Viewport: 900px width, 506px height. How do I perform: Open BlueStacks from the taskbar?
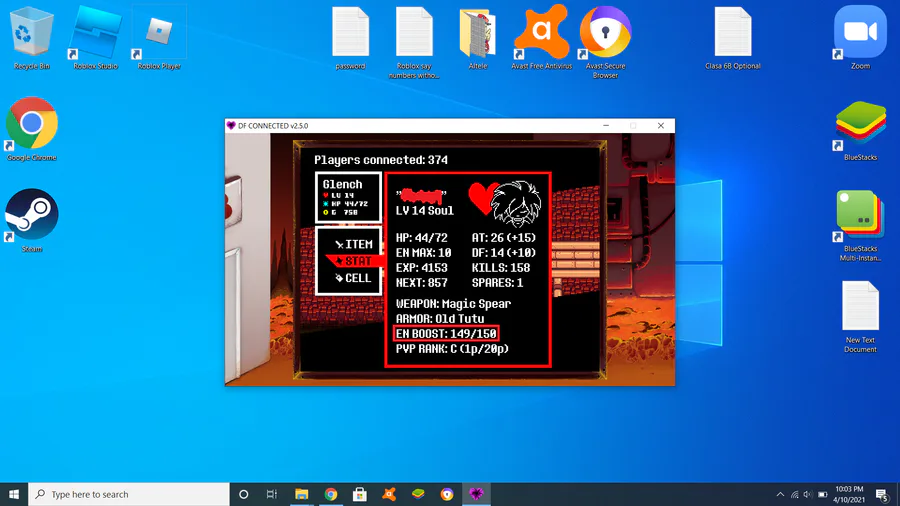(418, 494)
